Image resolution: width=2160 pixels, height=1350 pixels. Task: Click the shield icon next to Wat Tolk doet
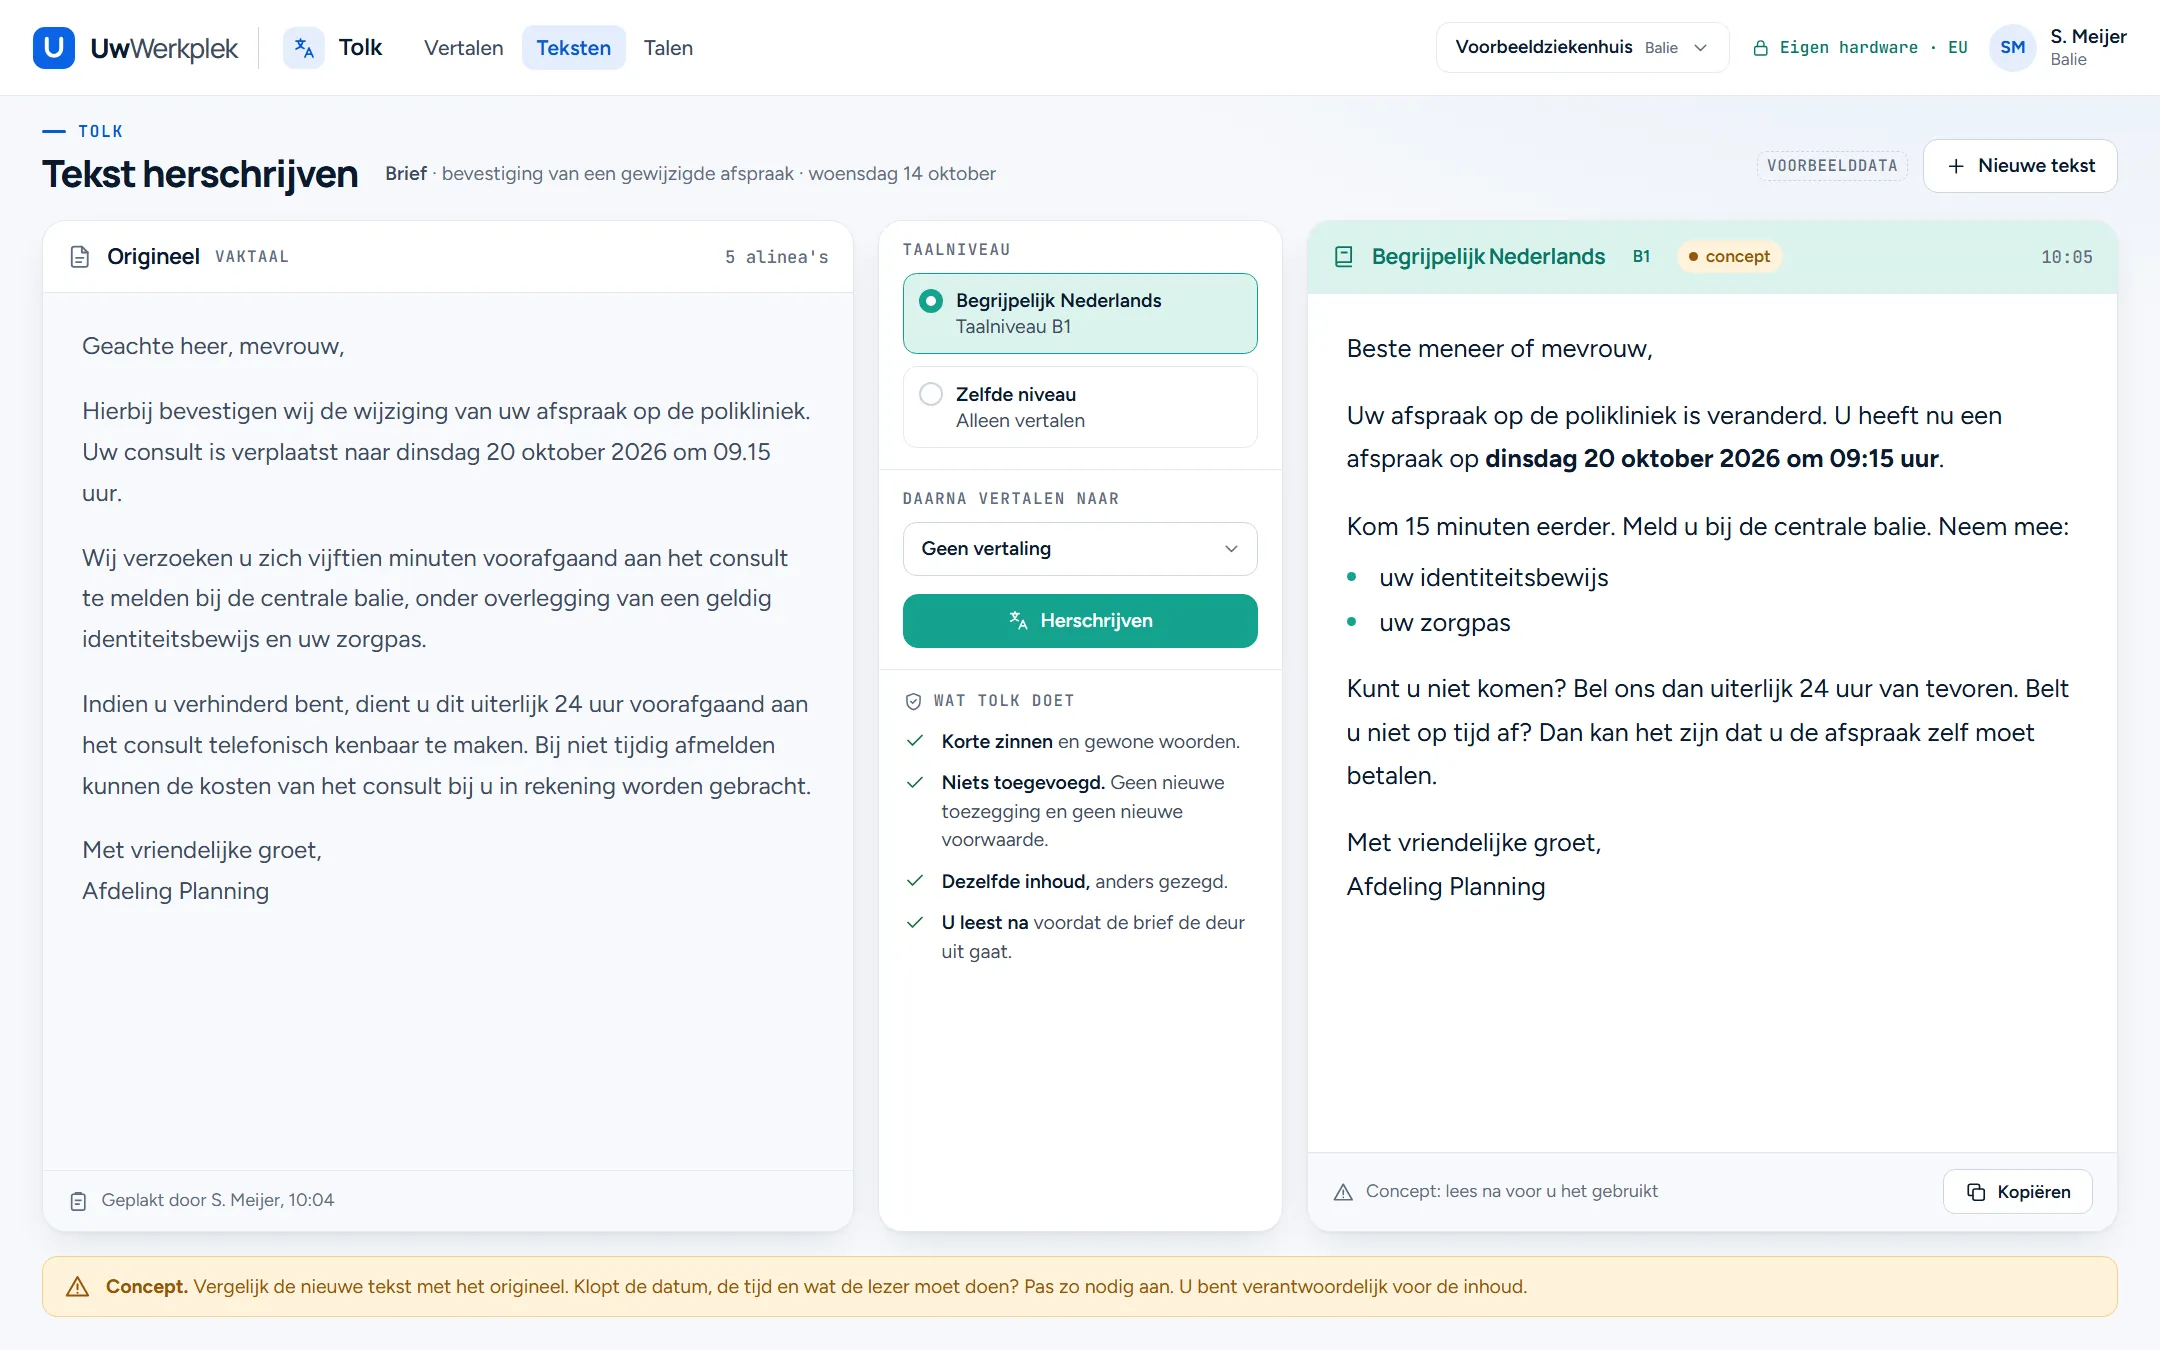tap(913, 701)
